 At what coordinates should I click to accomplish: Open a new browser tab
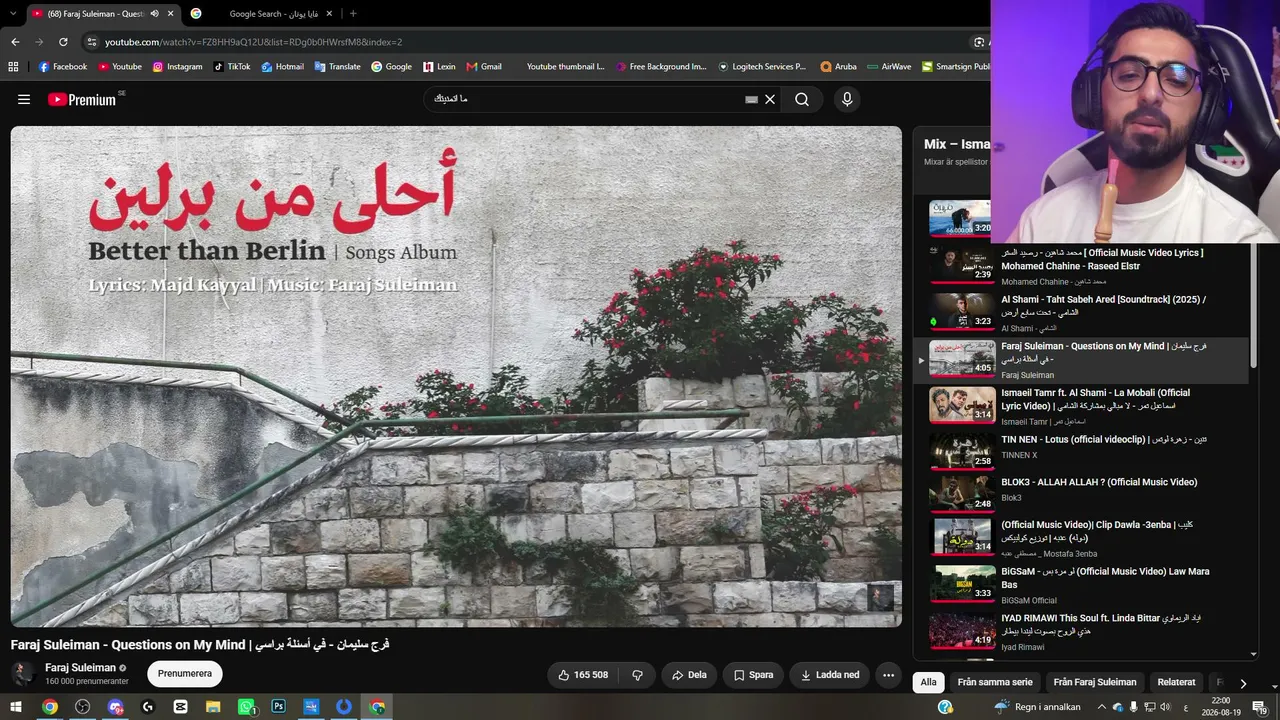pos(353,13)
